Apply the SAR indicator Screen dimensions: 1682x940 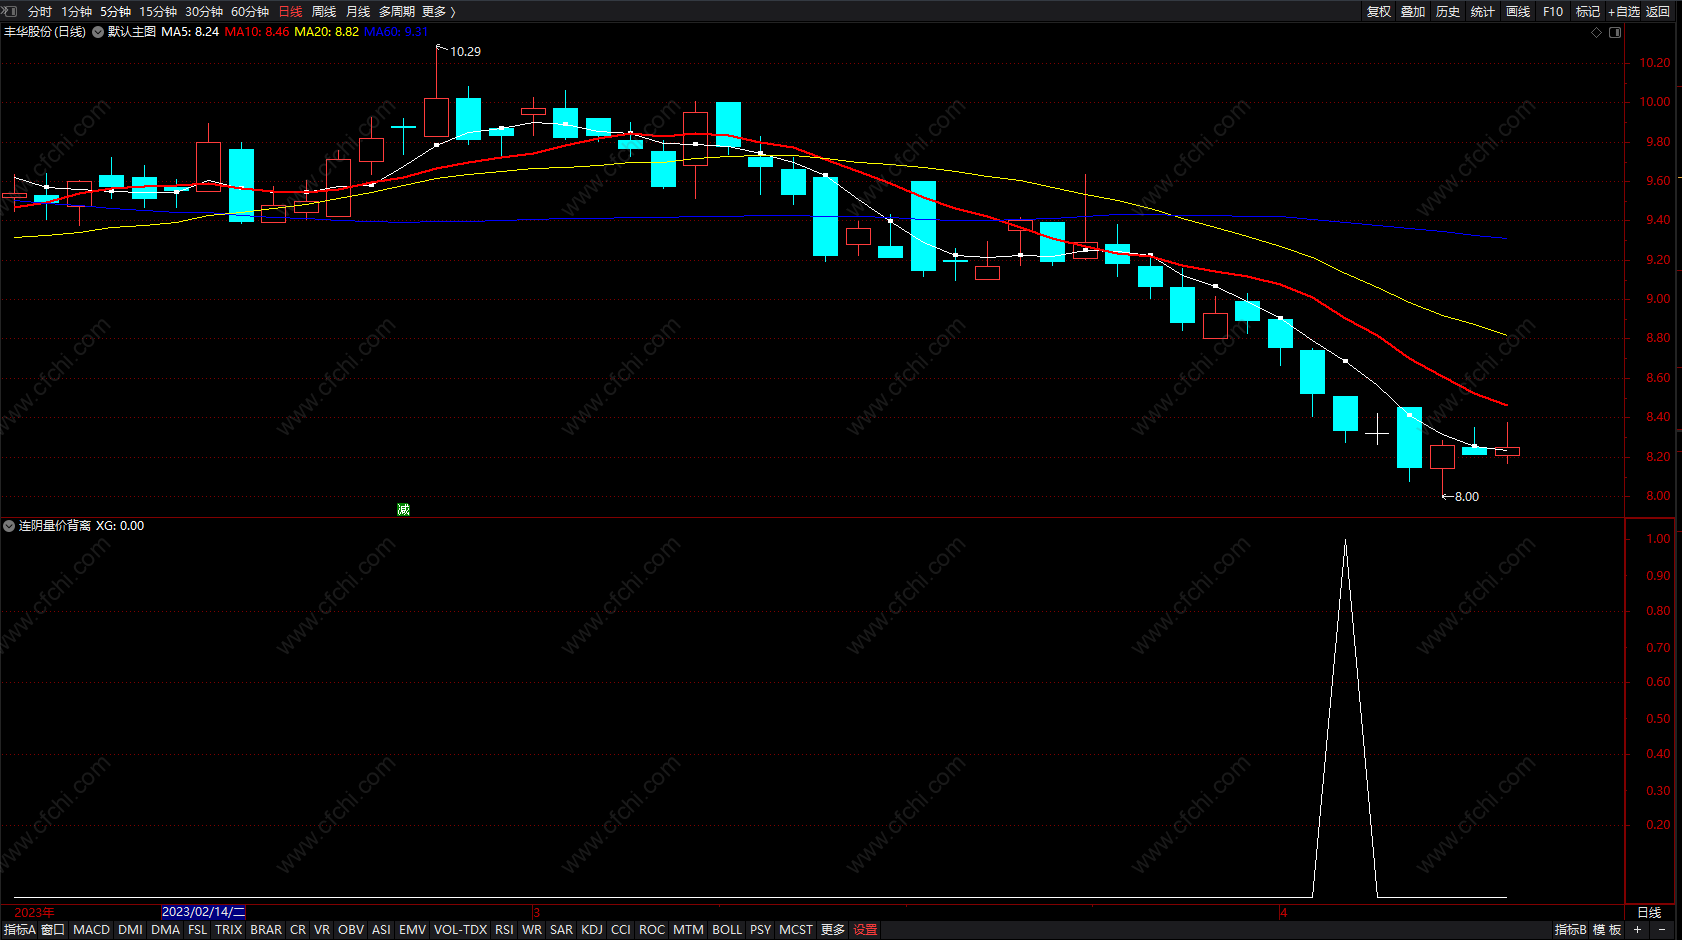[562, 929]
